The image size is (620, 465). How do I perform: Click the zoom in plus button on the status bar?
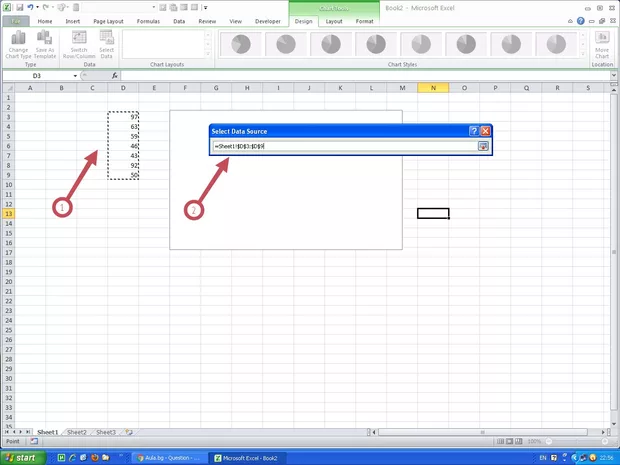[x=605, y=441]
